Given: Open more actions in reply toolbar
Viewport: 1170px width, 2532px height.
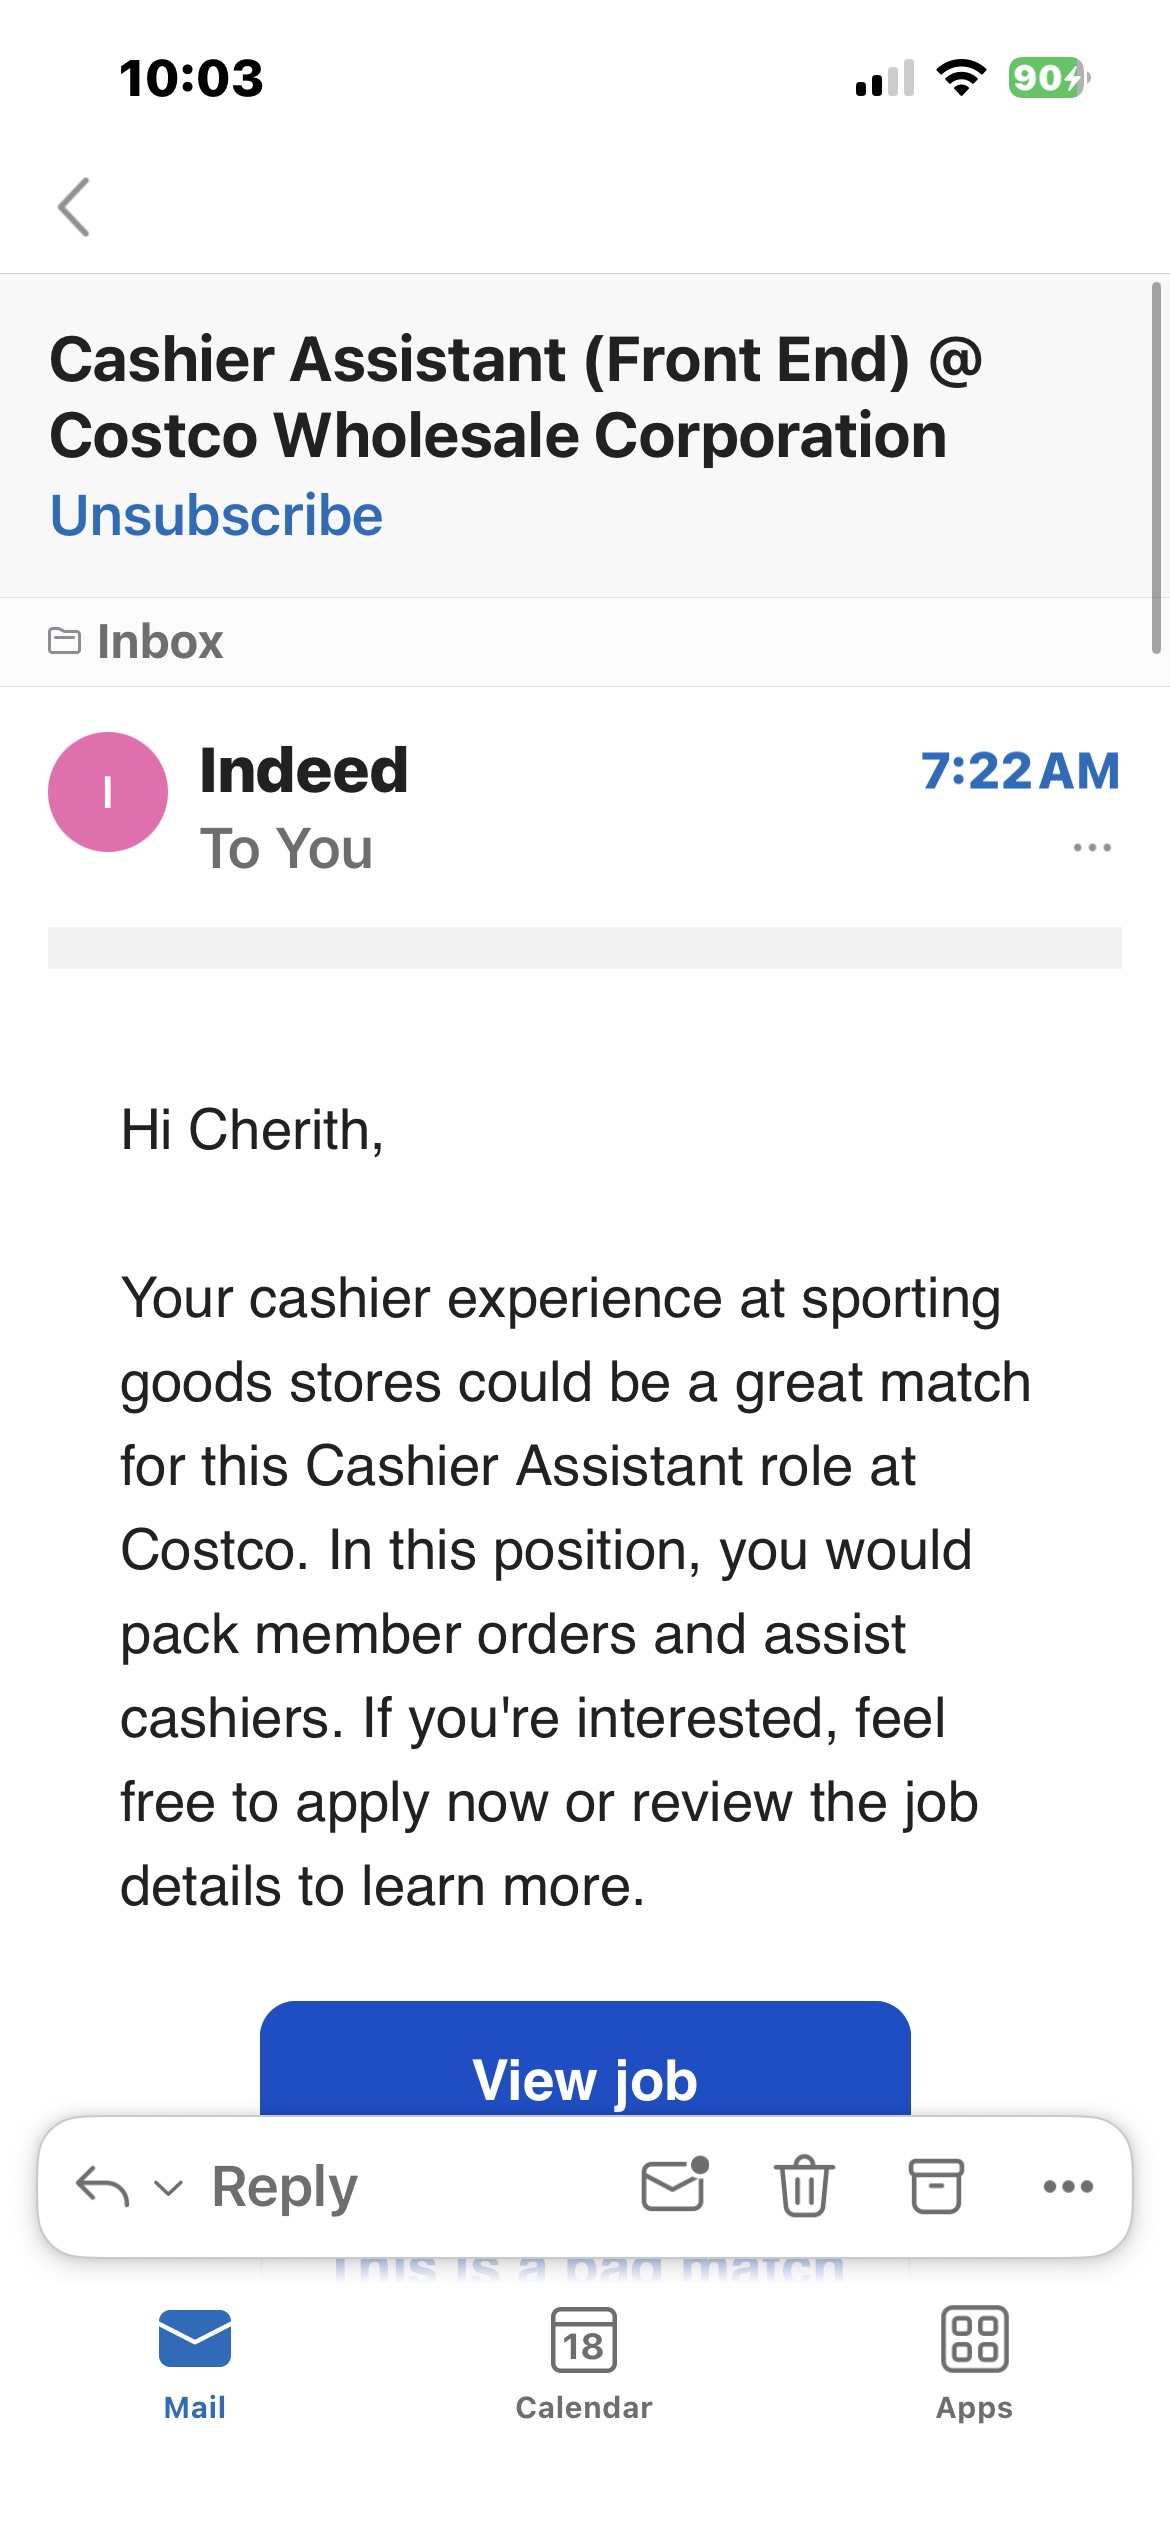Looking at the screenshot, I should pos(1067,2186).
